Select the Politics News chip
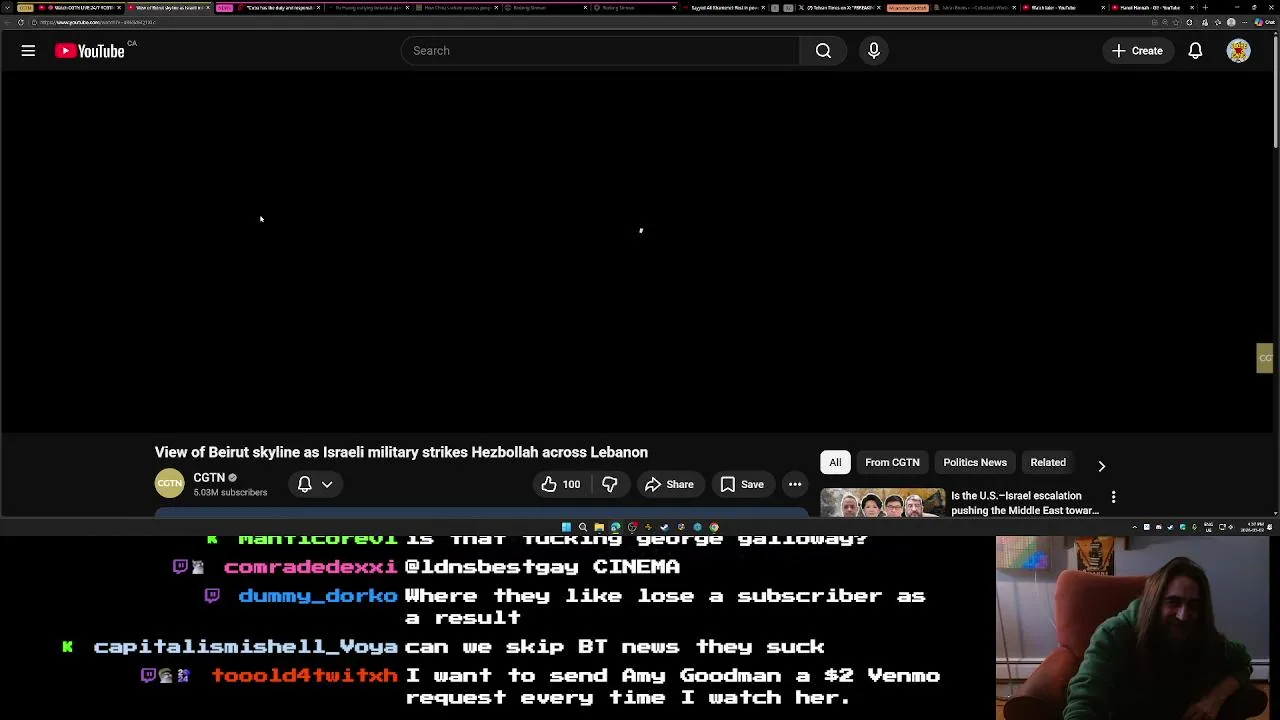 (x=975, y=462)
